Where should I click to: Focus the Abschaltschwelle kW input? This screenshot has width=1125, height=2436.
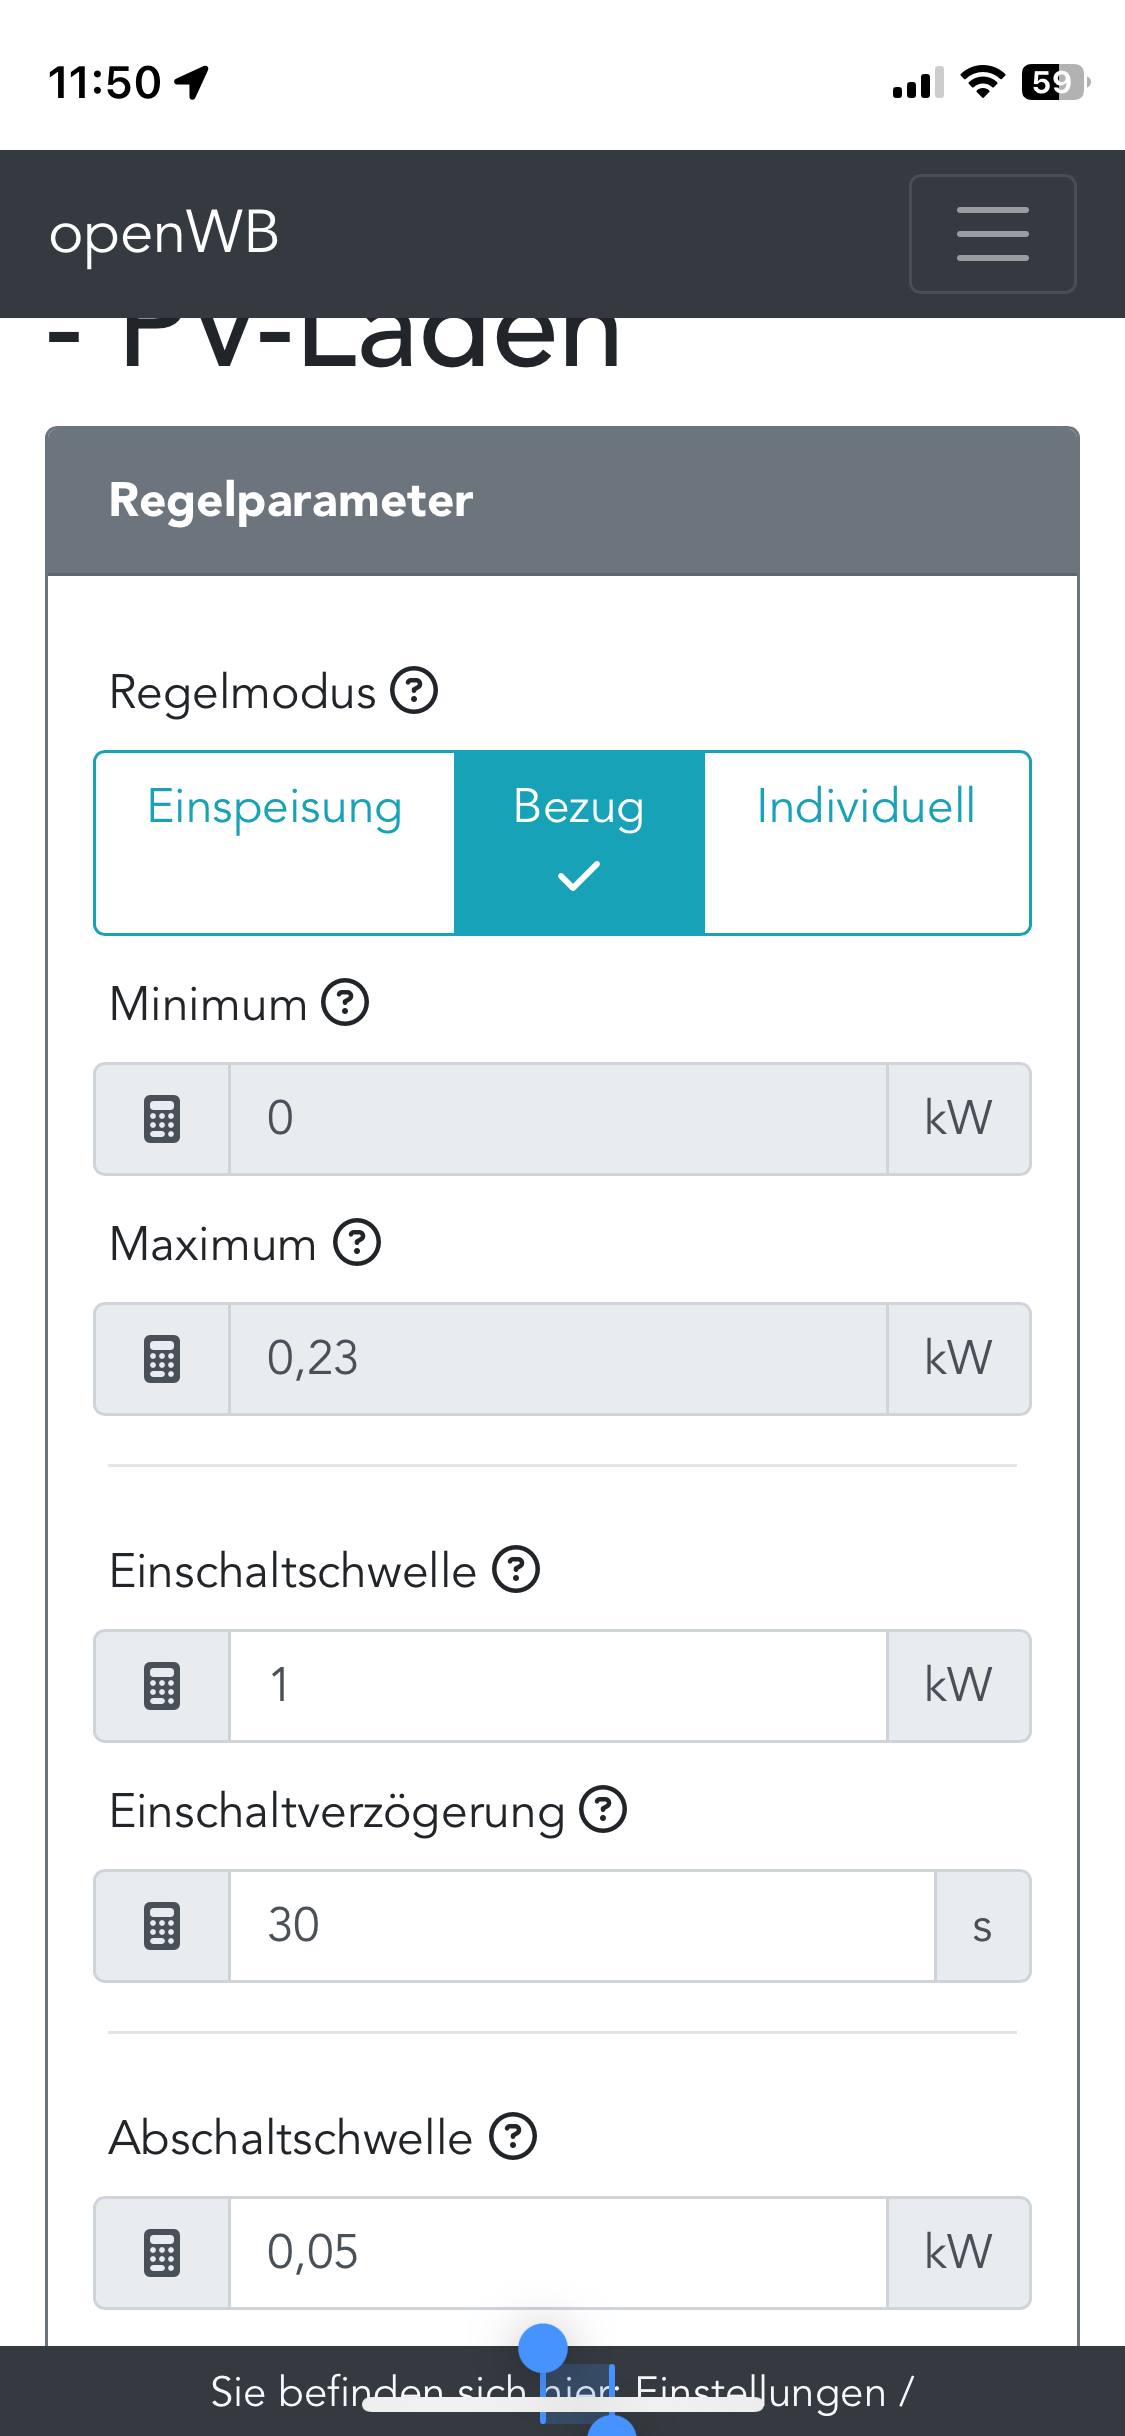pyautogui.click(x=558, y=2253)
